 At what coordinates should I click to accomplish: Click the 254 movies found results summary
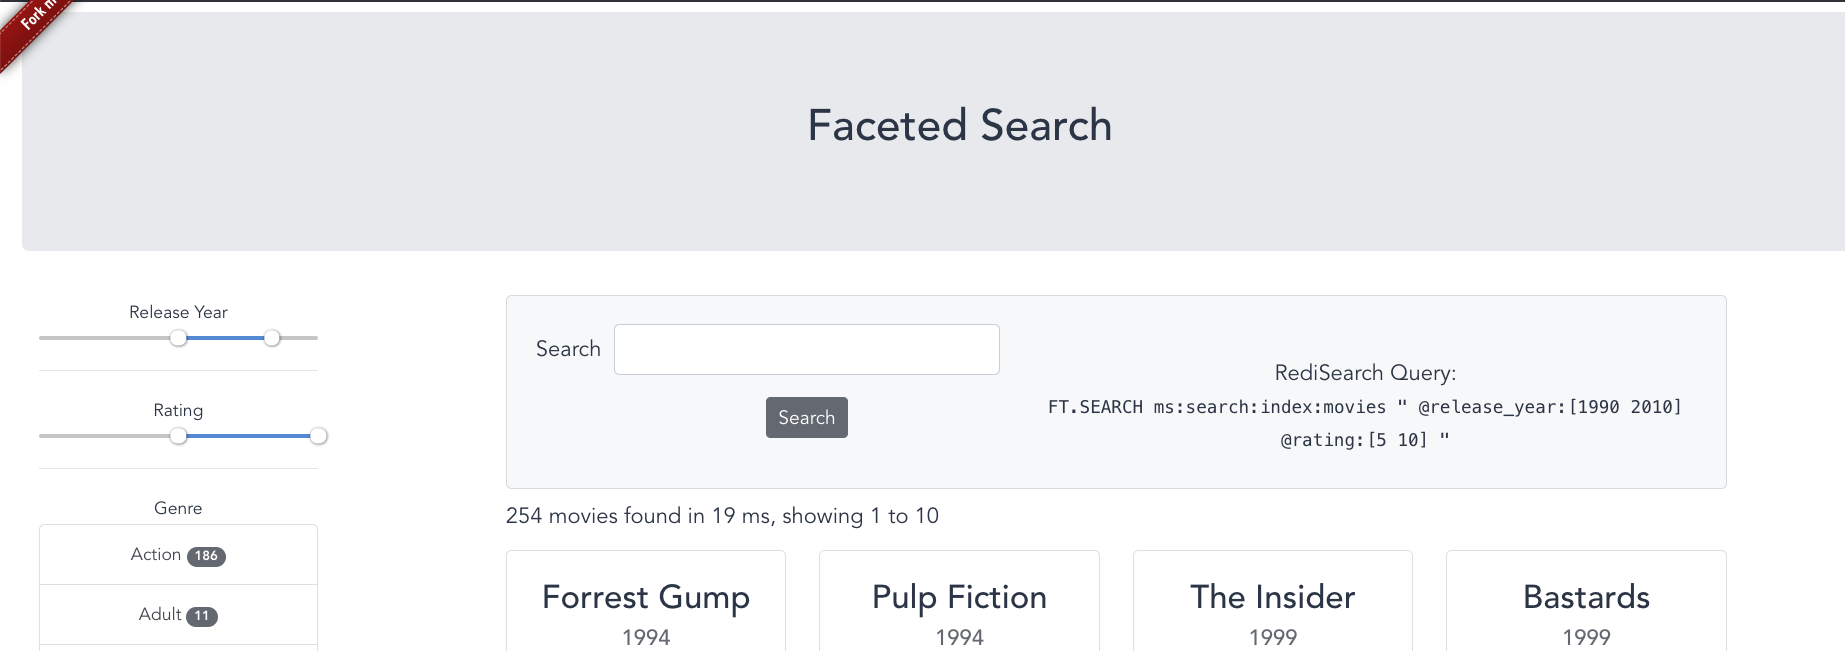click(722, 516)
